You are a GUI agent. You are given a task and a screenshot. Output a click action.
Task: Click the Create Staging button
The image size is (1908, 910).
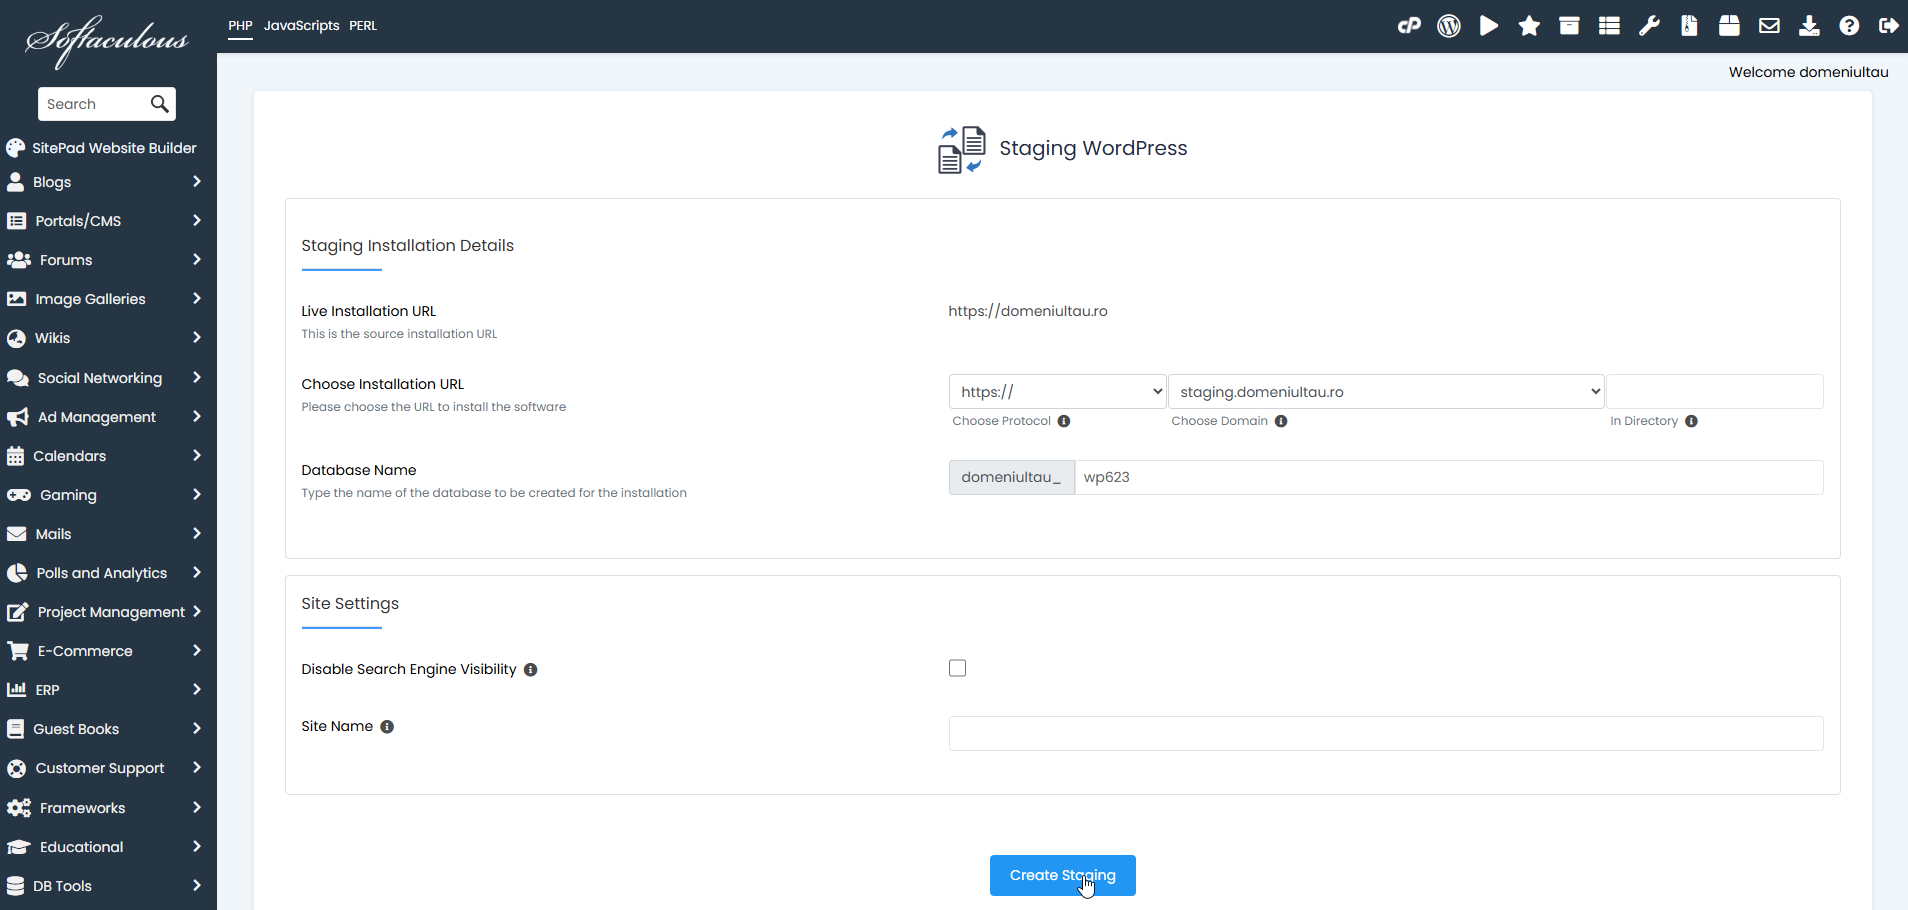tap(1062, 875)
